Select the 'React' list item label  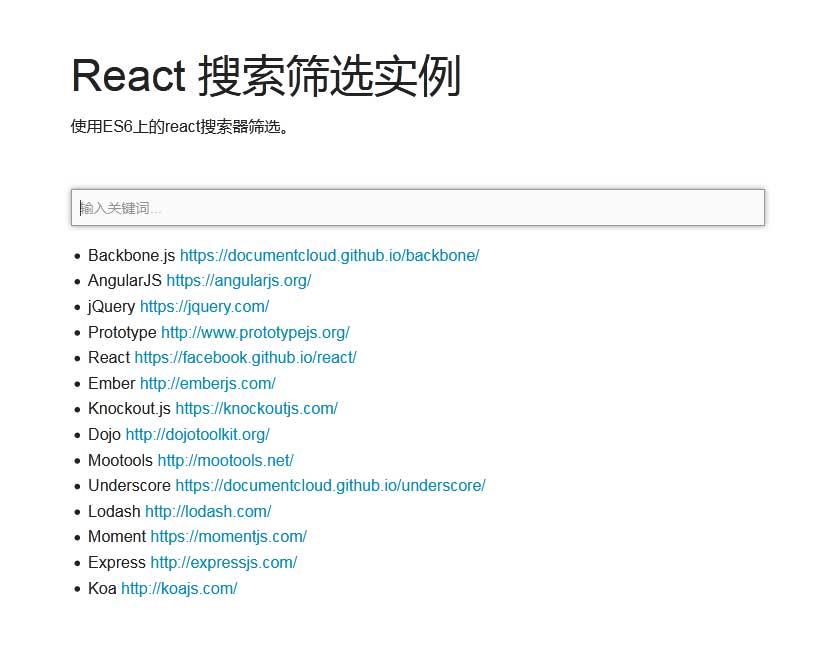click(109, 357)
